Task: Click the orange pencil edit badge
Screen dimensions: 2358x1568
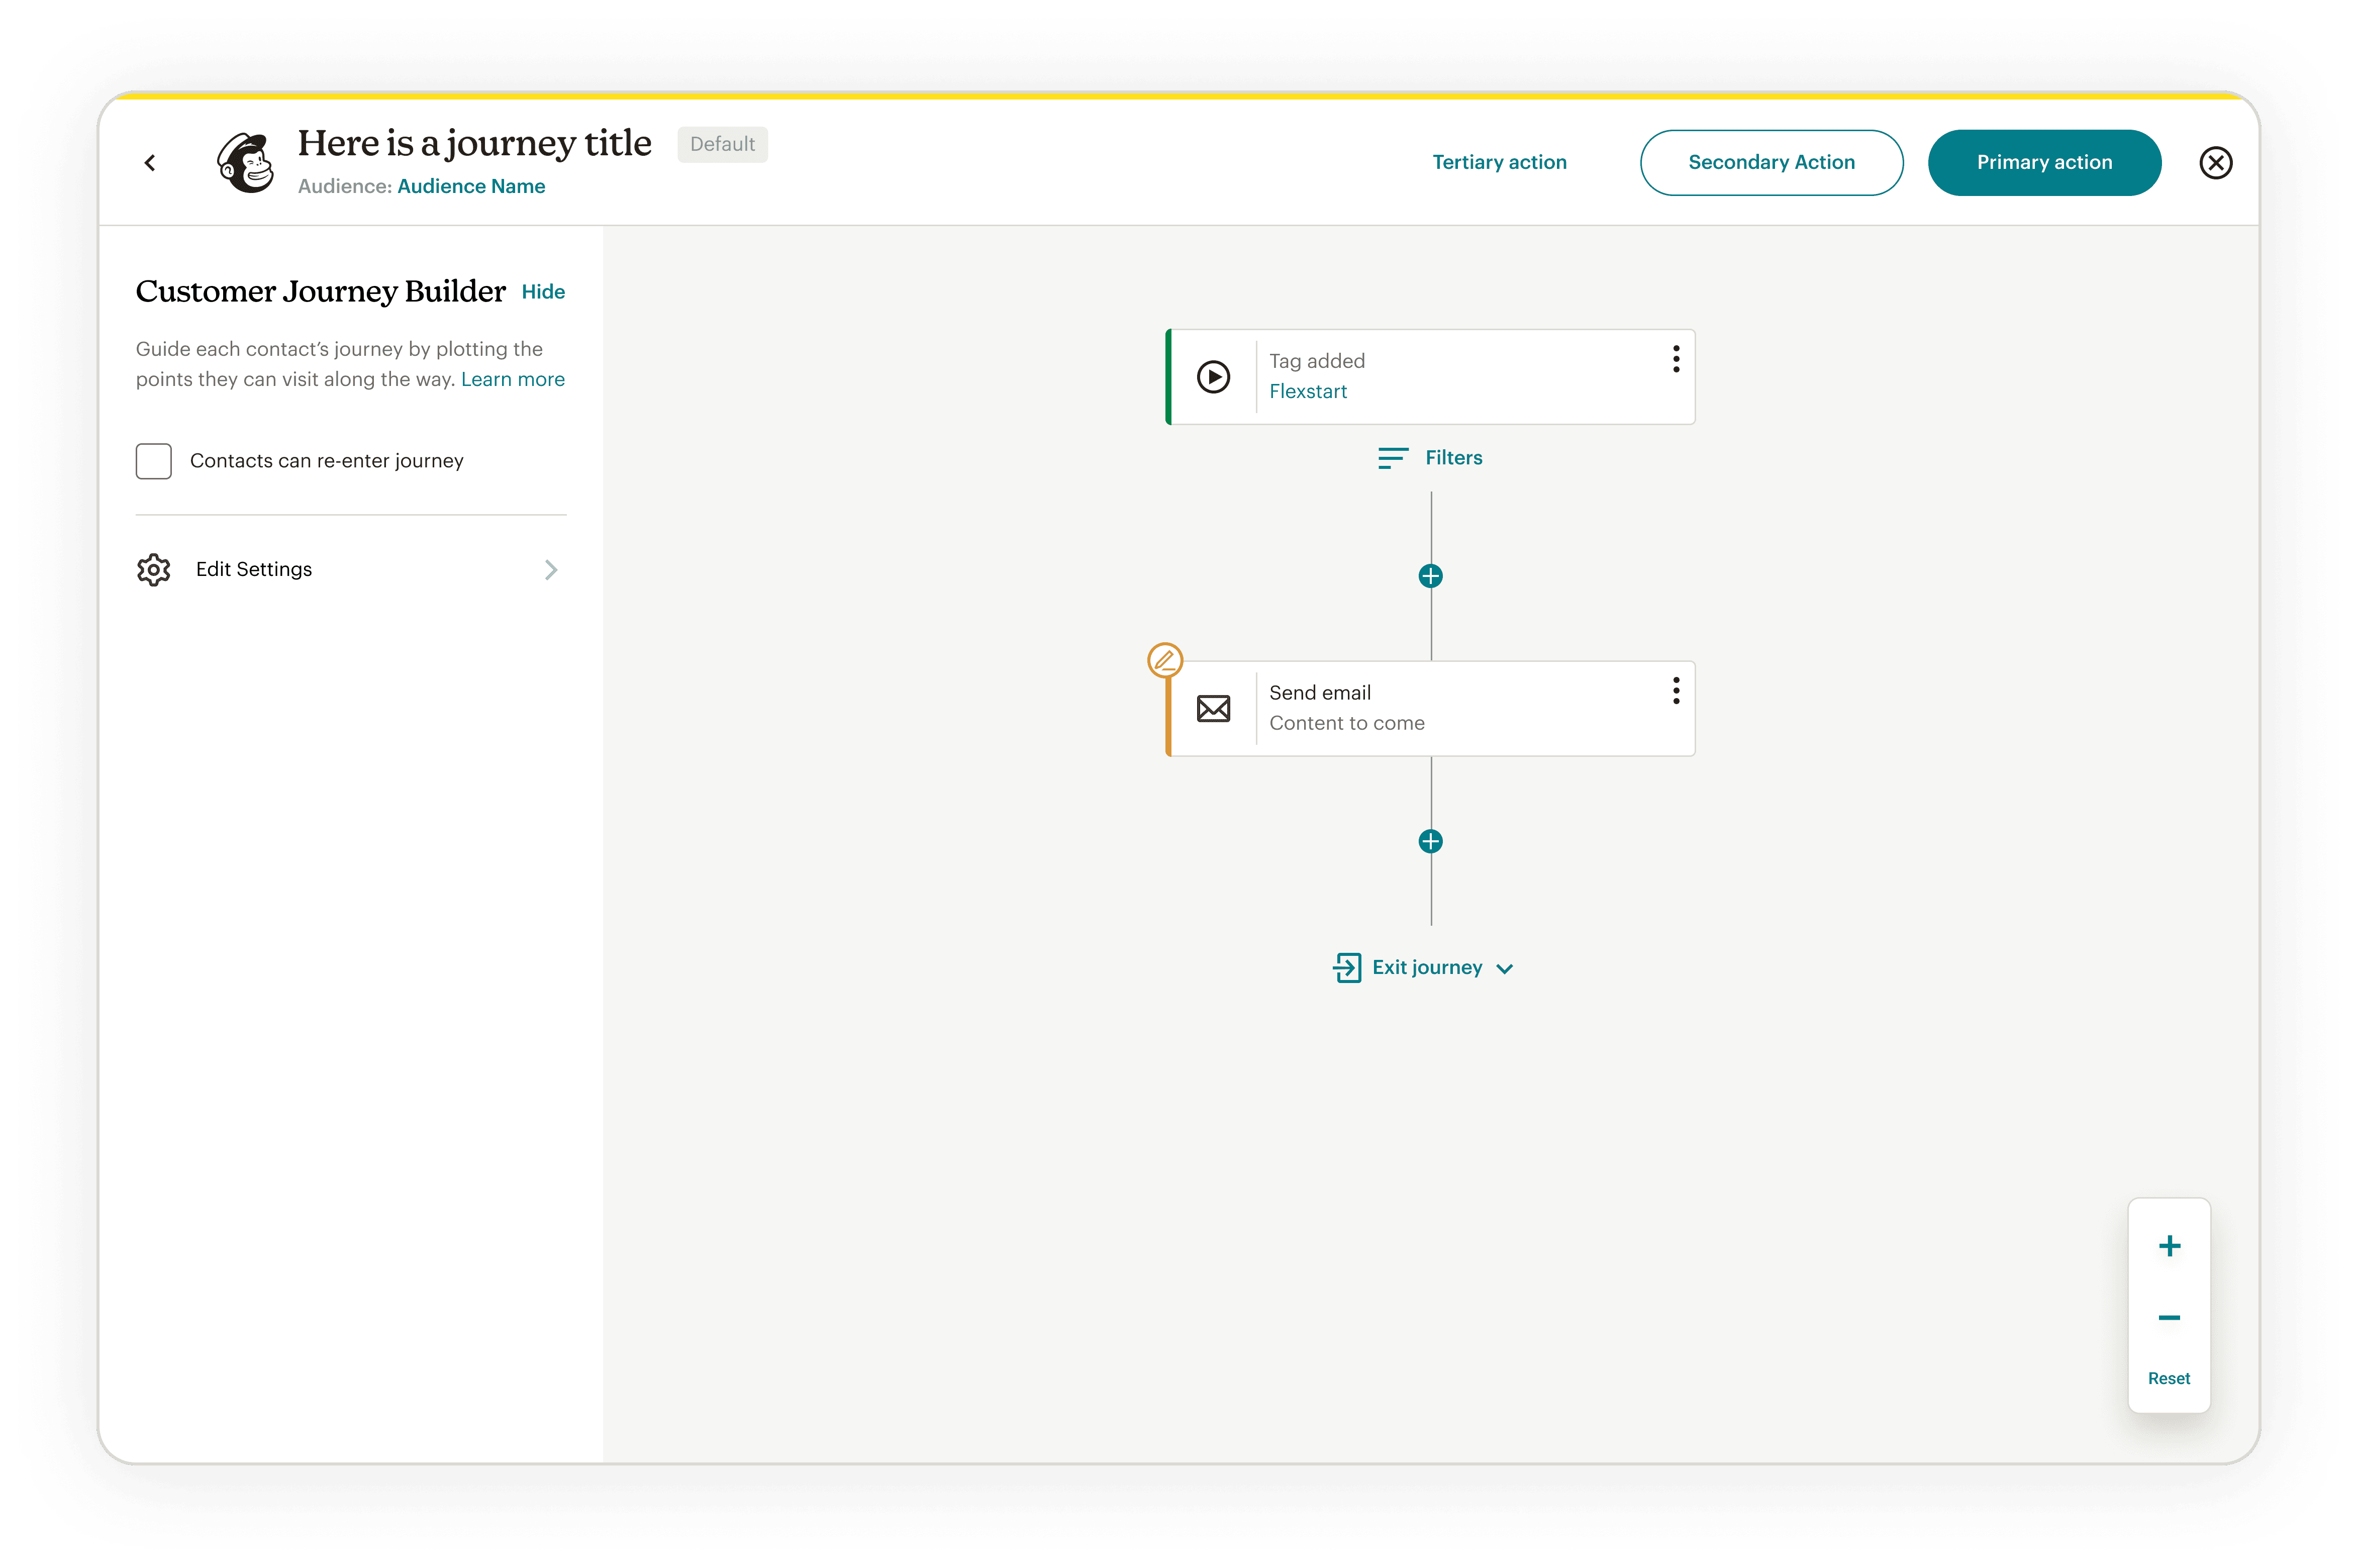Action: tap(1165, 660)
